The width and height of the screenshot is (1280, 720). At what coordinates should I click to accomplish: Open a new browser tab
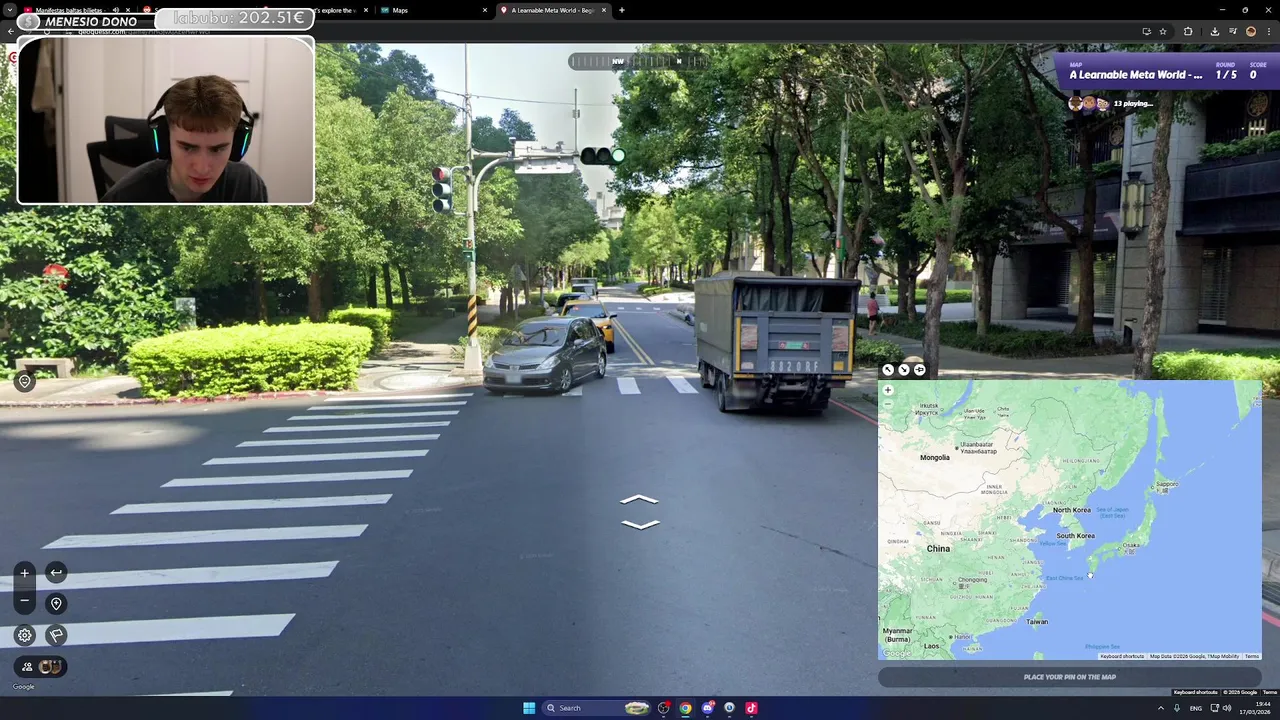[622, 10]
